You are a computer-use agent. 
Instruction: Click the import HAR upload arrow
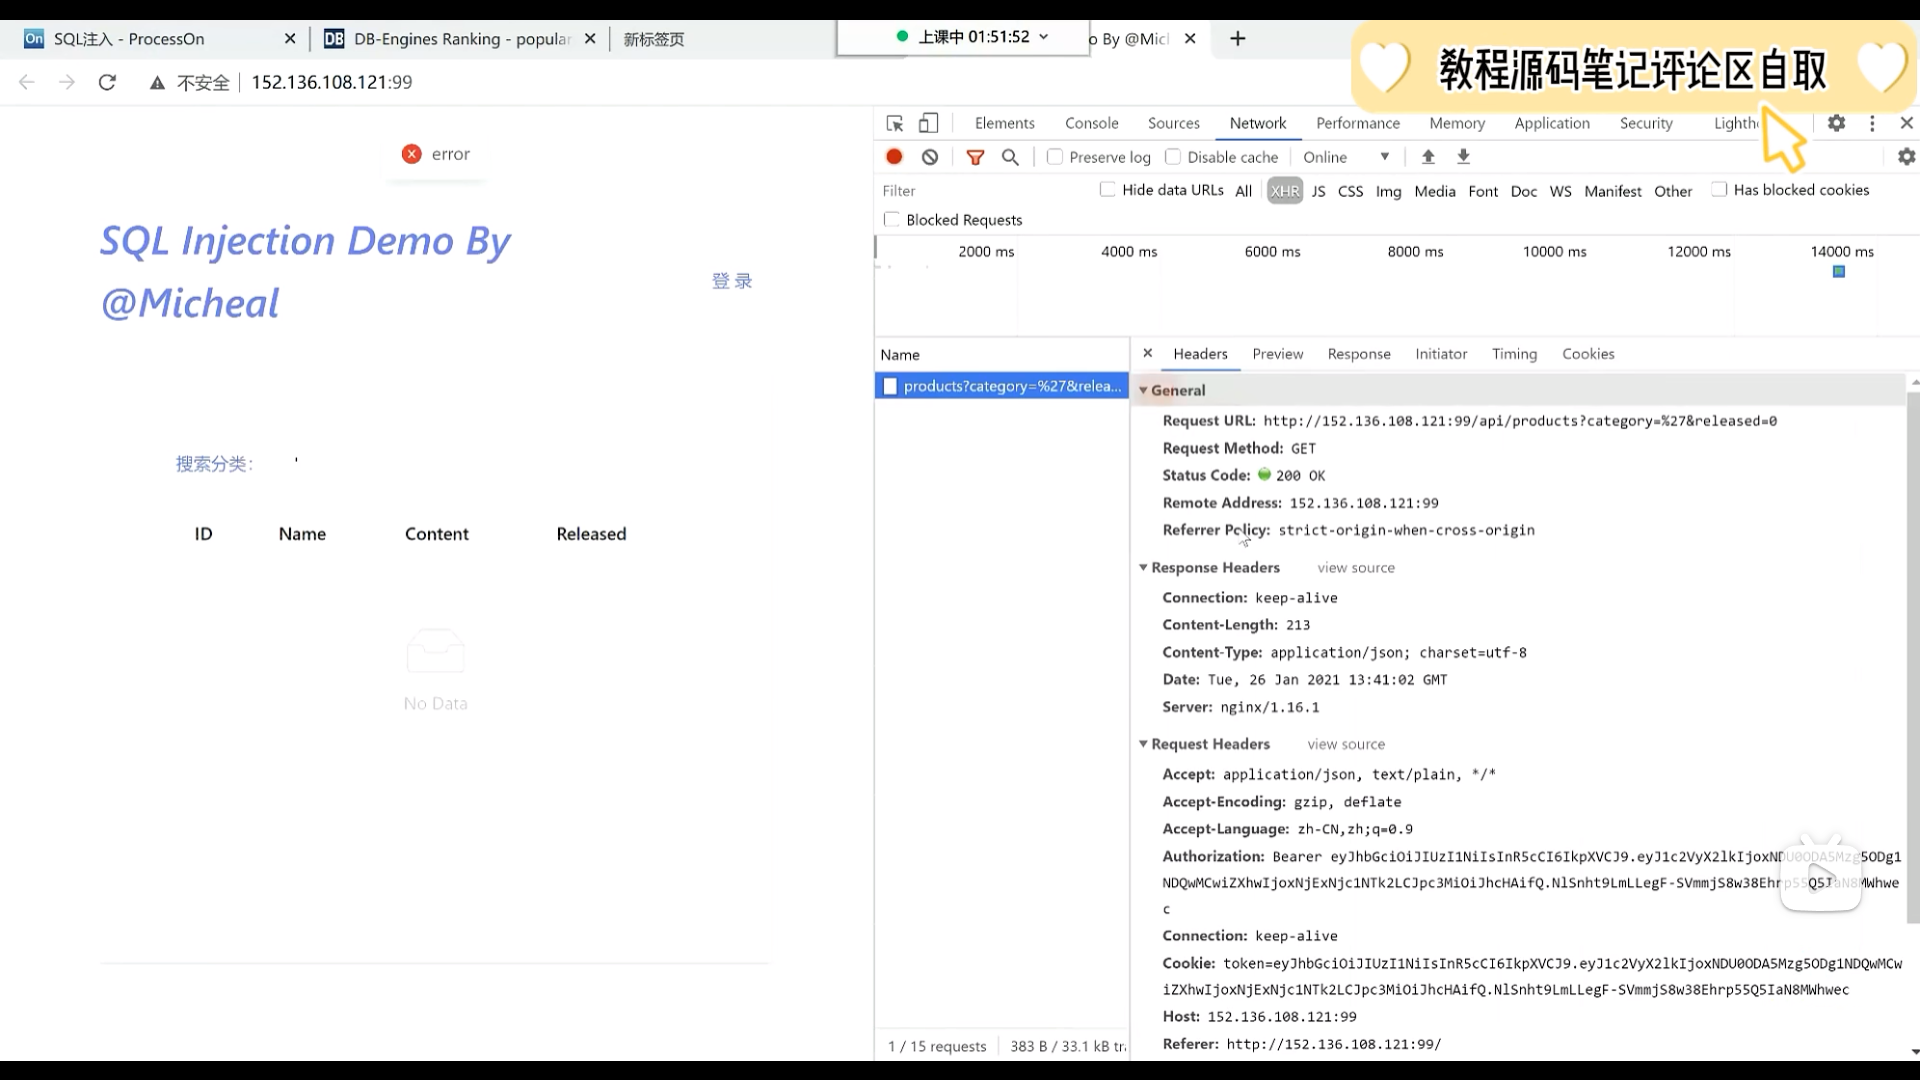(1428, 157)
